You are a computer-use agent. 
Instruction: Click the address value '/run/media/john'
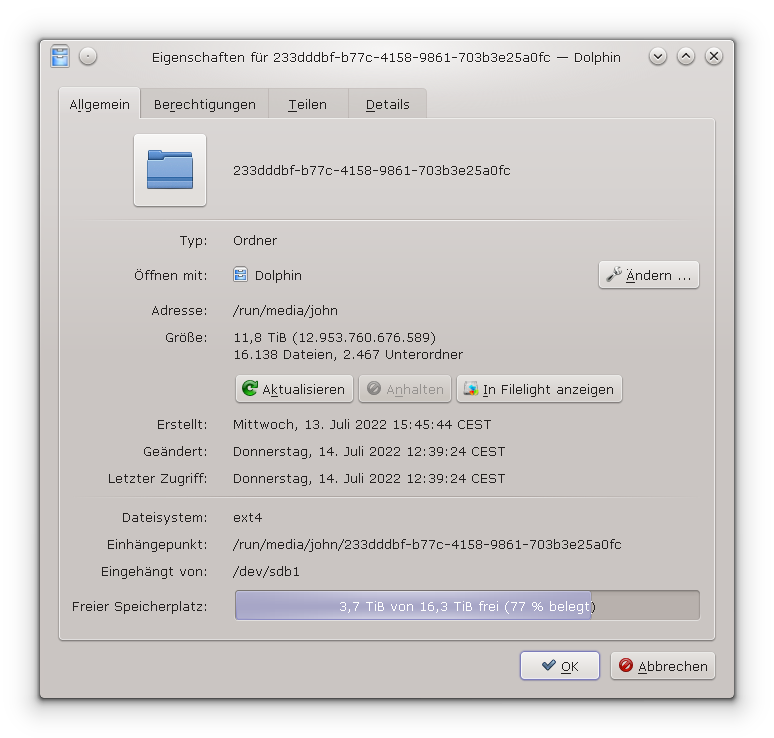click(285, 311)
